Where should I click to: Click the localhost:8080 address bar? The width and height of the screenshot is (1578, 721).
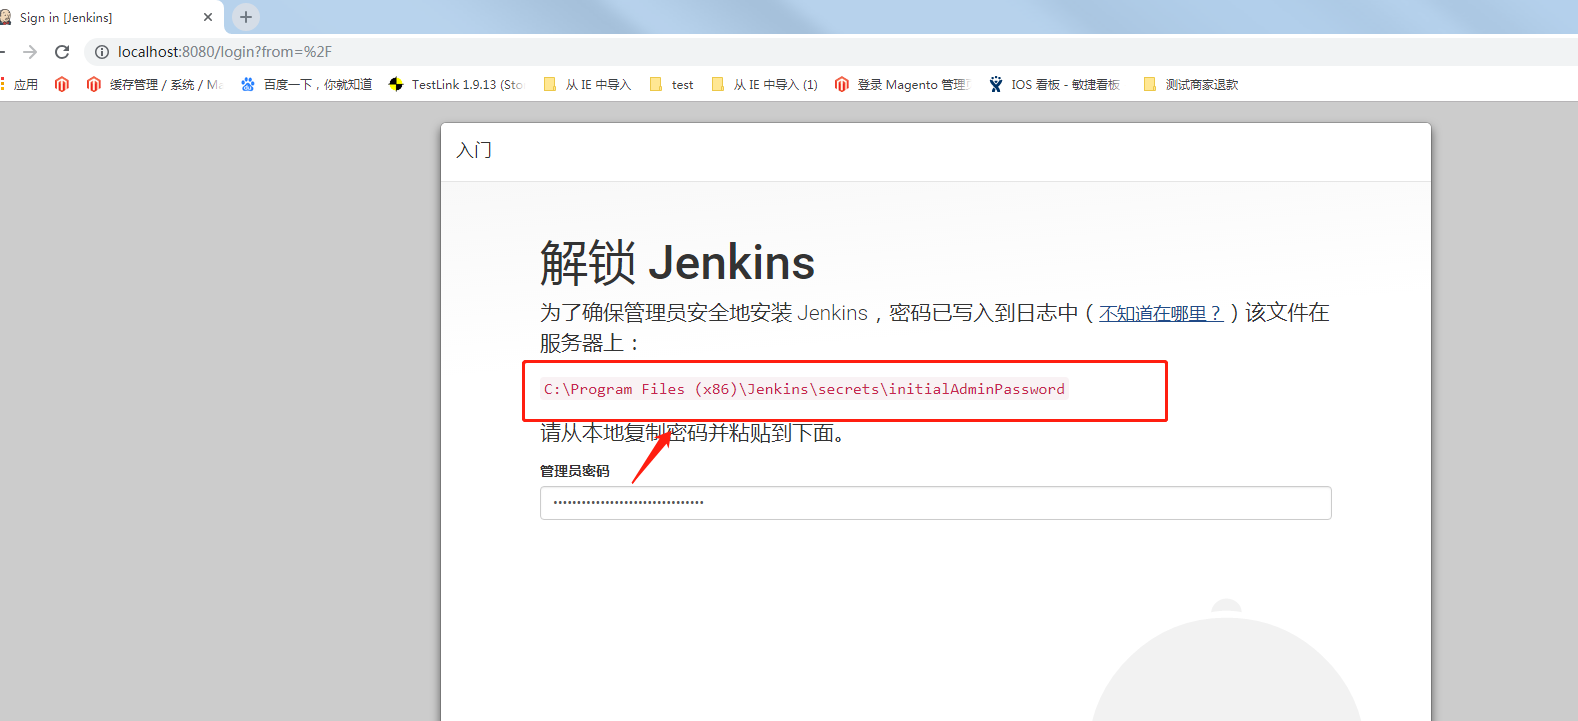(x=830, y=52)
